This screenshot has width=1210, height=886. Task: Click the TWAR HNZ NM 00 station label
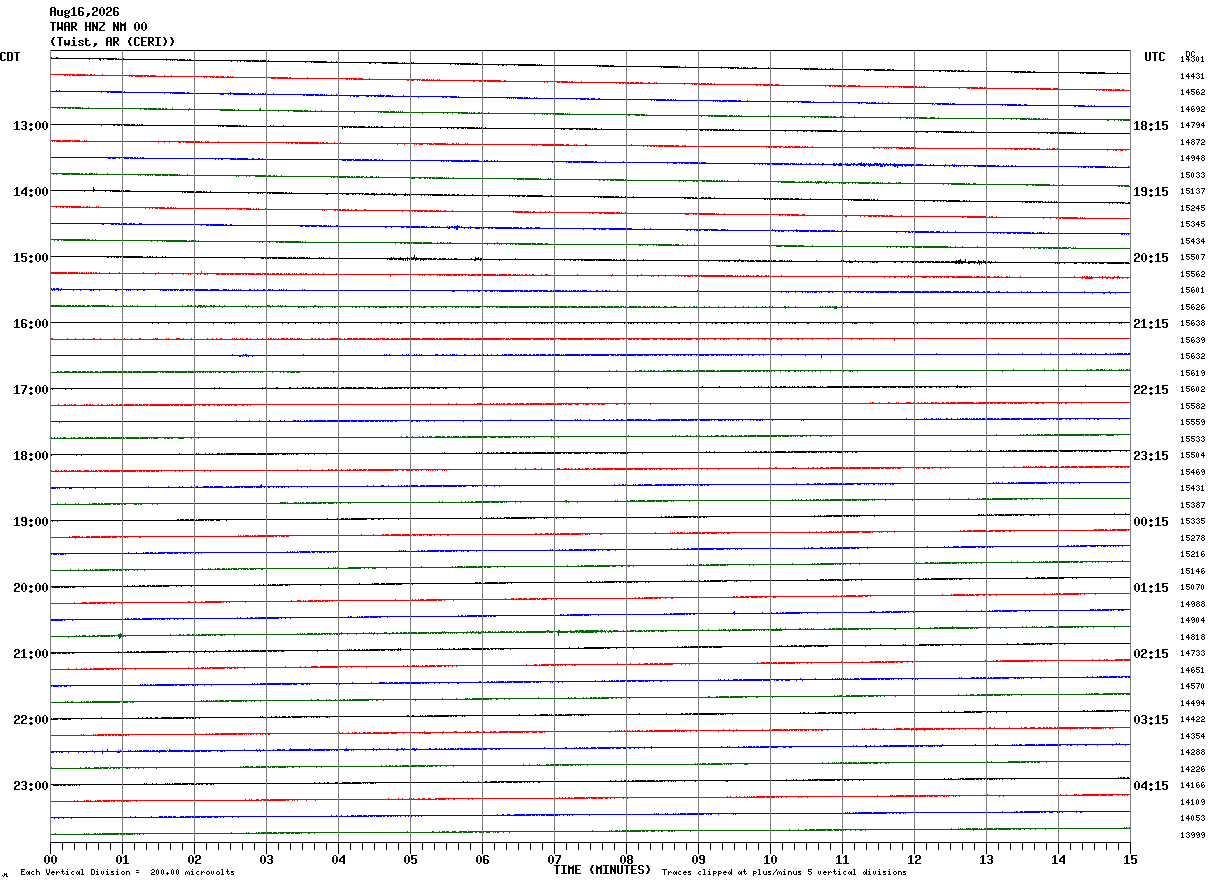point(98,27)
